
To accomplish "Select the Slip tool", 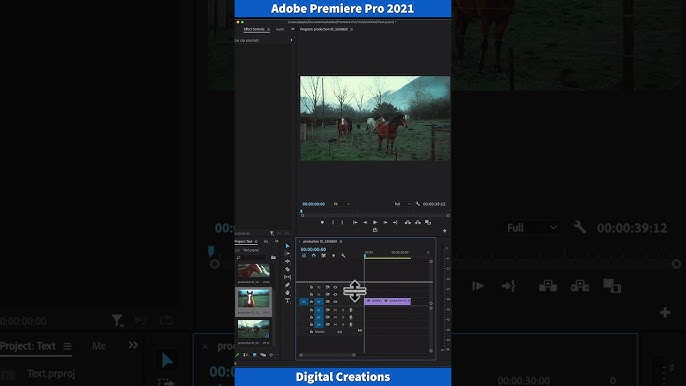I will pyautogui.click(x=287, y=277).
